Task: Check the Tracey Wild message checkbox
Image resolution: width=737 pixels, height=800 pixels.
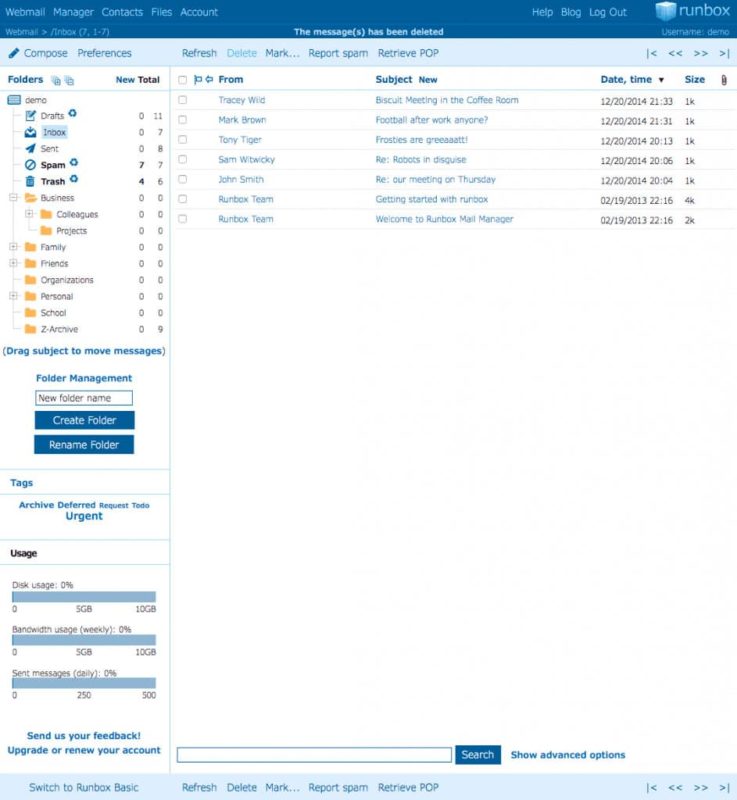Action: coord(183,100)
